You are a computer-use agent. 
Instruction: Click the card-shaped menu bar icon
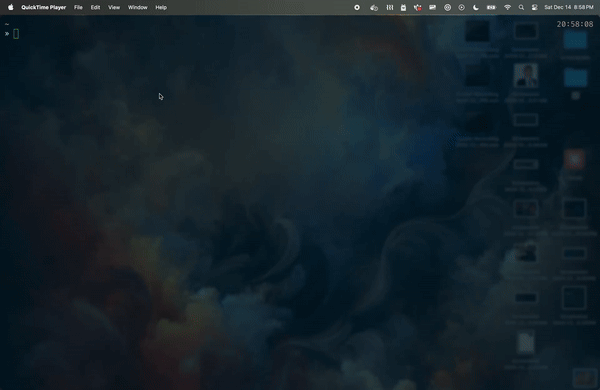coord(432,7)
